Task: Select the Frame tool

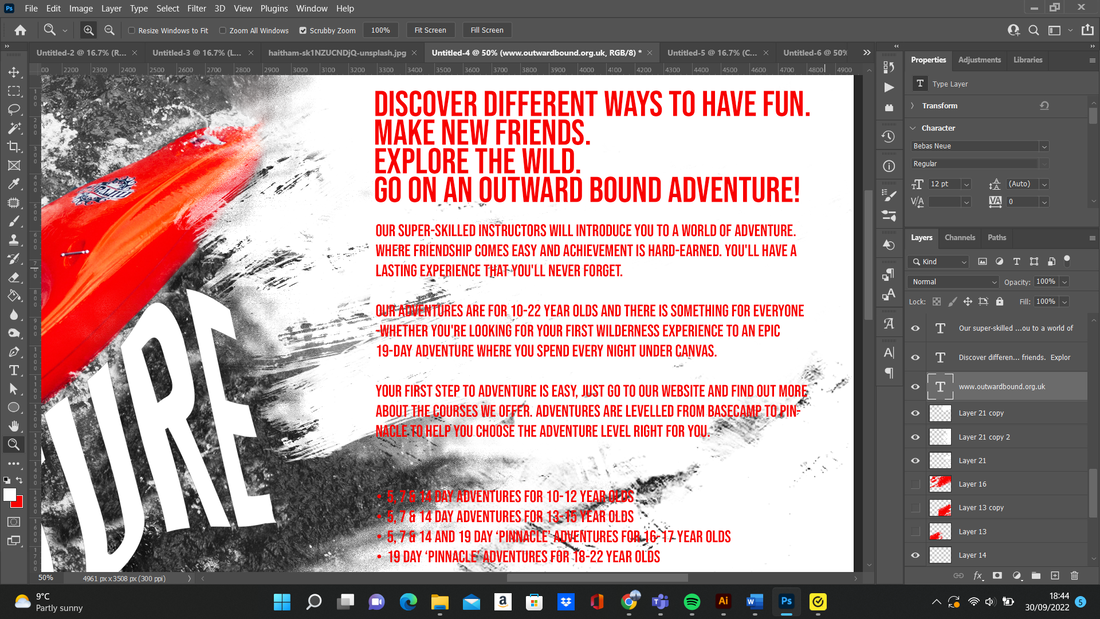Action: click(13, 166)
